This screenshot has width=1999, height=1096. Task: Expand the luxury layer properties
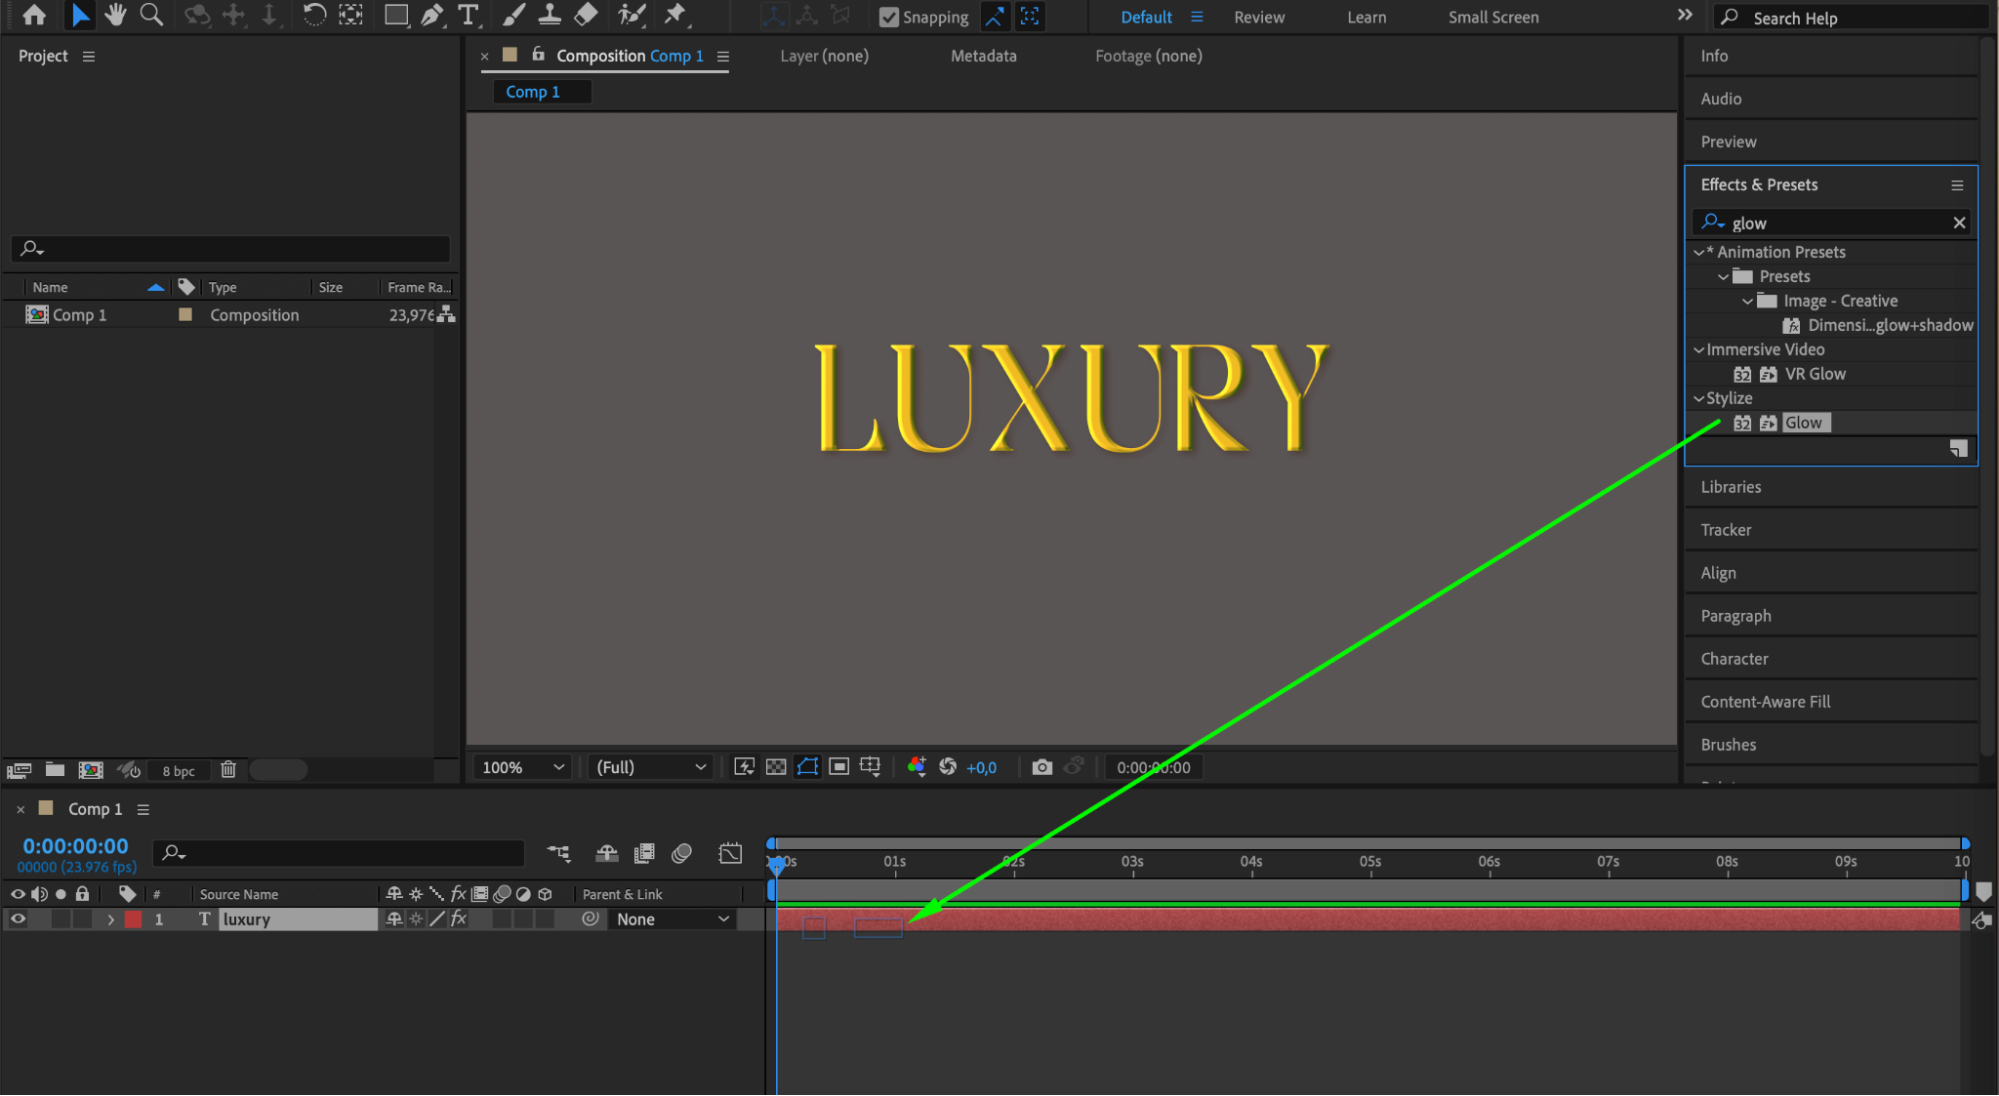point(111,919)
